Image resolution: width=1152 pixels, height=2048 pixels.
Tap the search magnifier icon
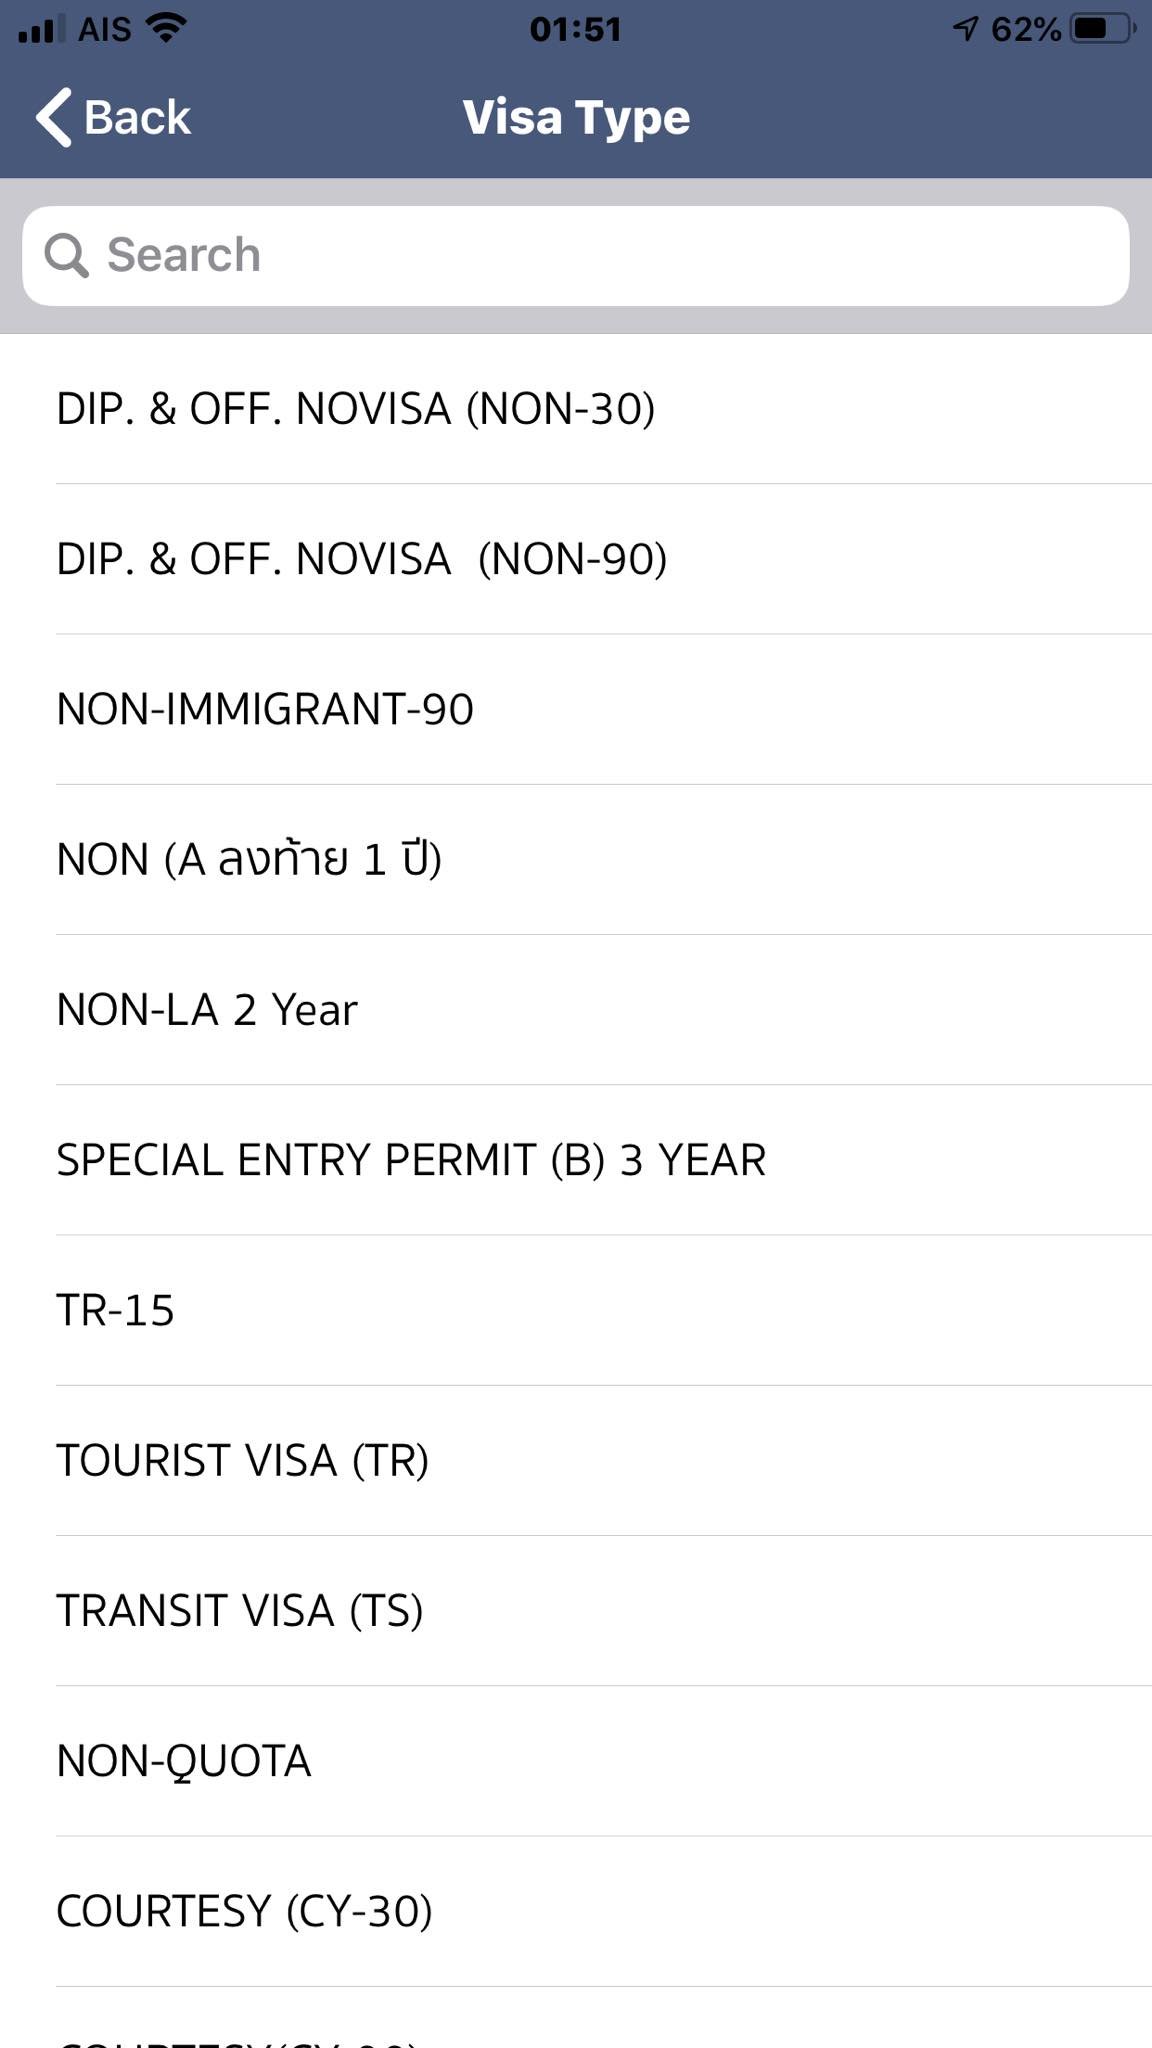[67, 255]
